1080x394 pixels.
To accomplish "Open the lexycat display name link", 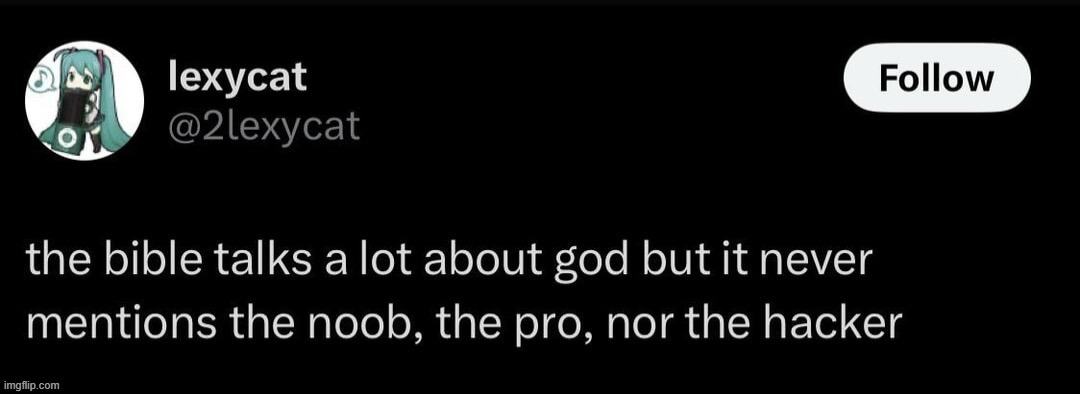I will [238, 78].
